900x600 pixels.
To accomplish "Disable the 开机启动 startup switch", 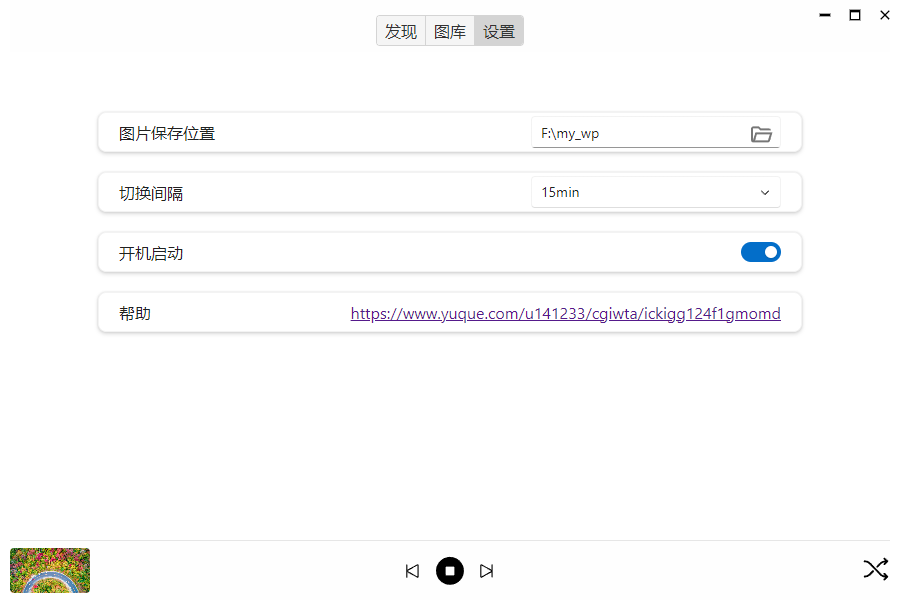I will point(760,252).
